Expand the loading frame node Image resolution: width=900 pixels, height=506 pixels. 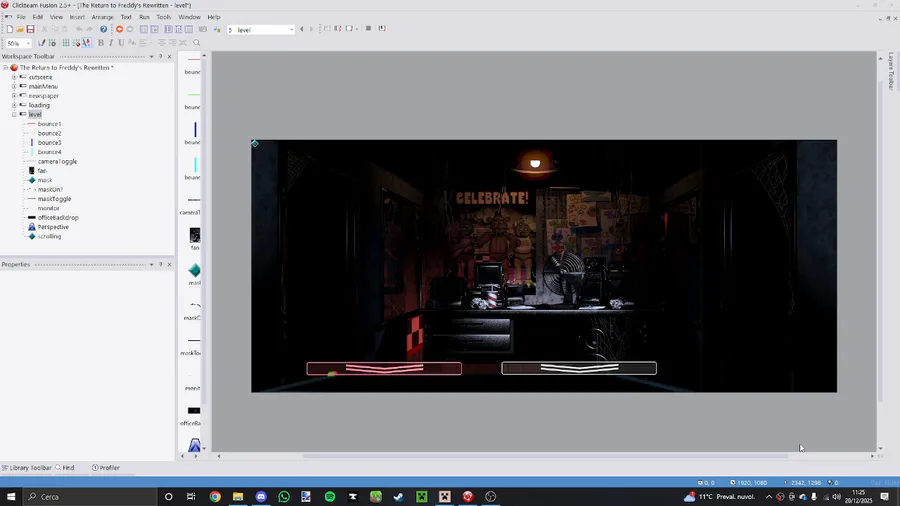pos(14,105)
